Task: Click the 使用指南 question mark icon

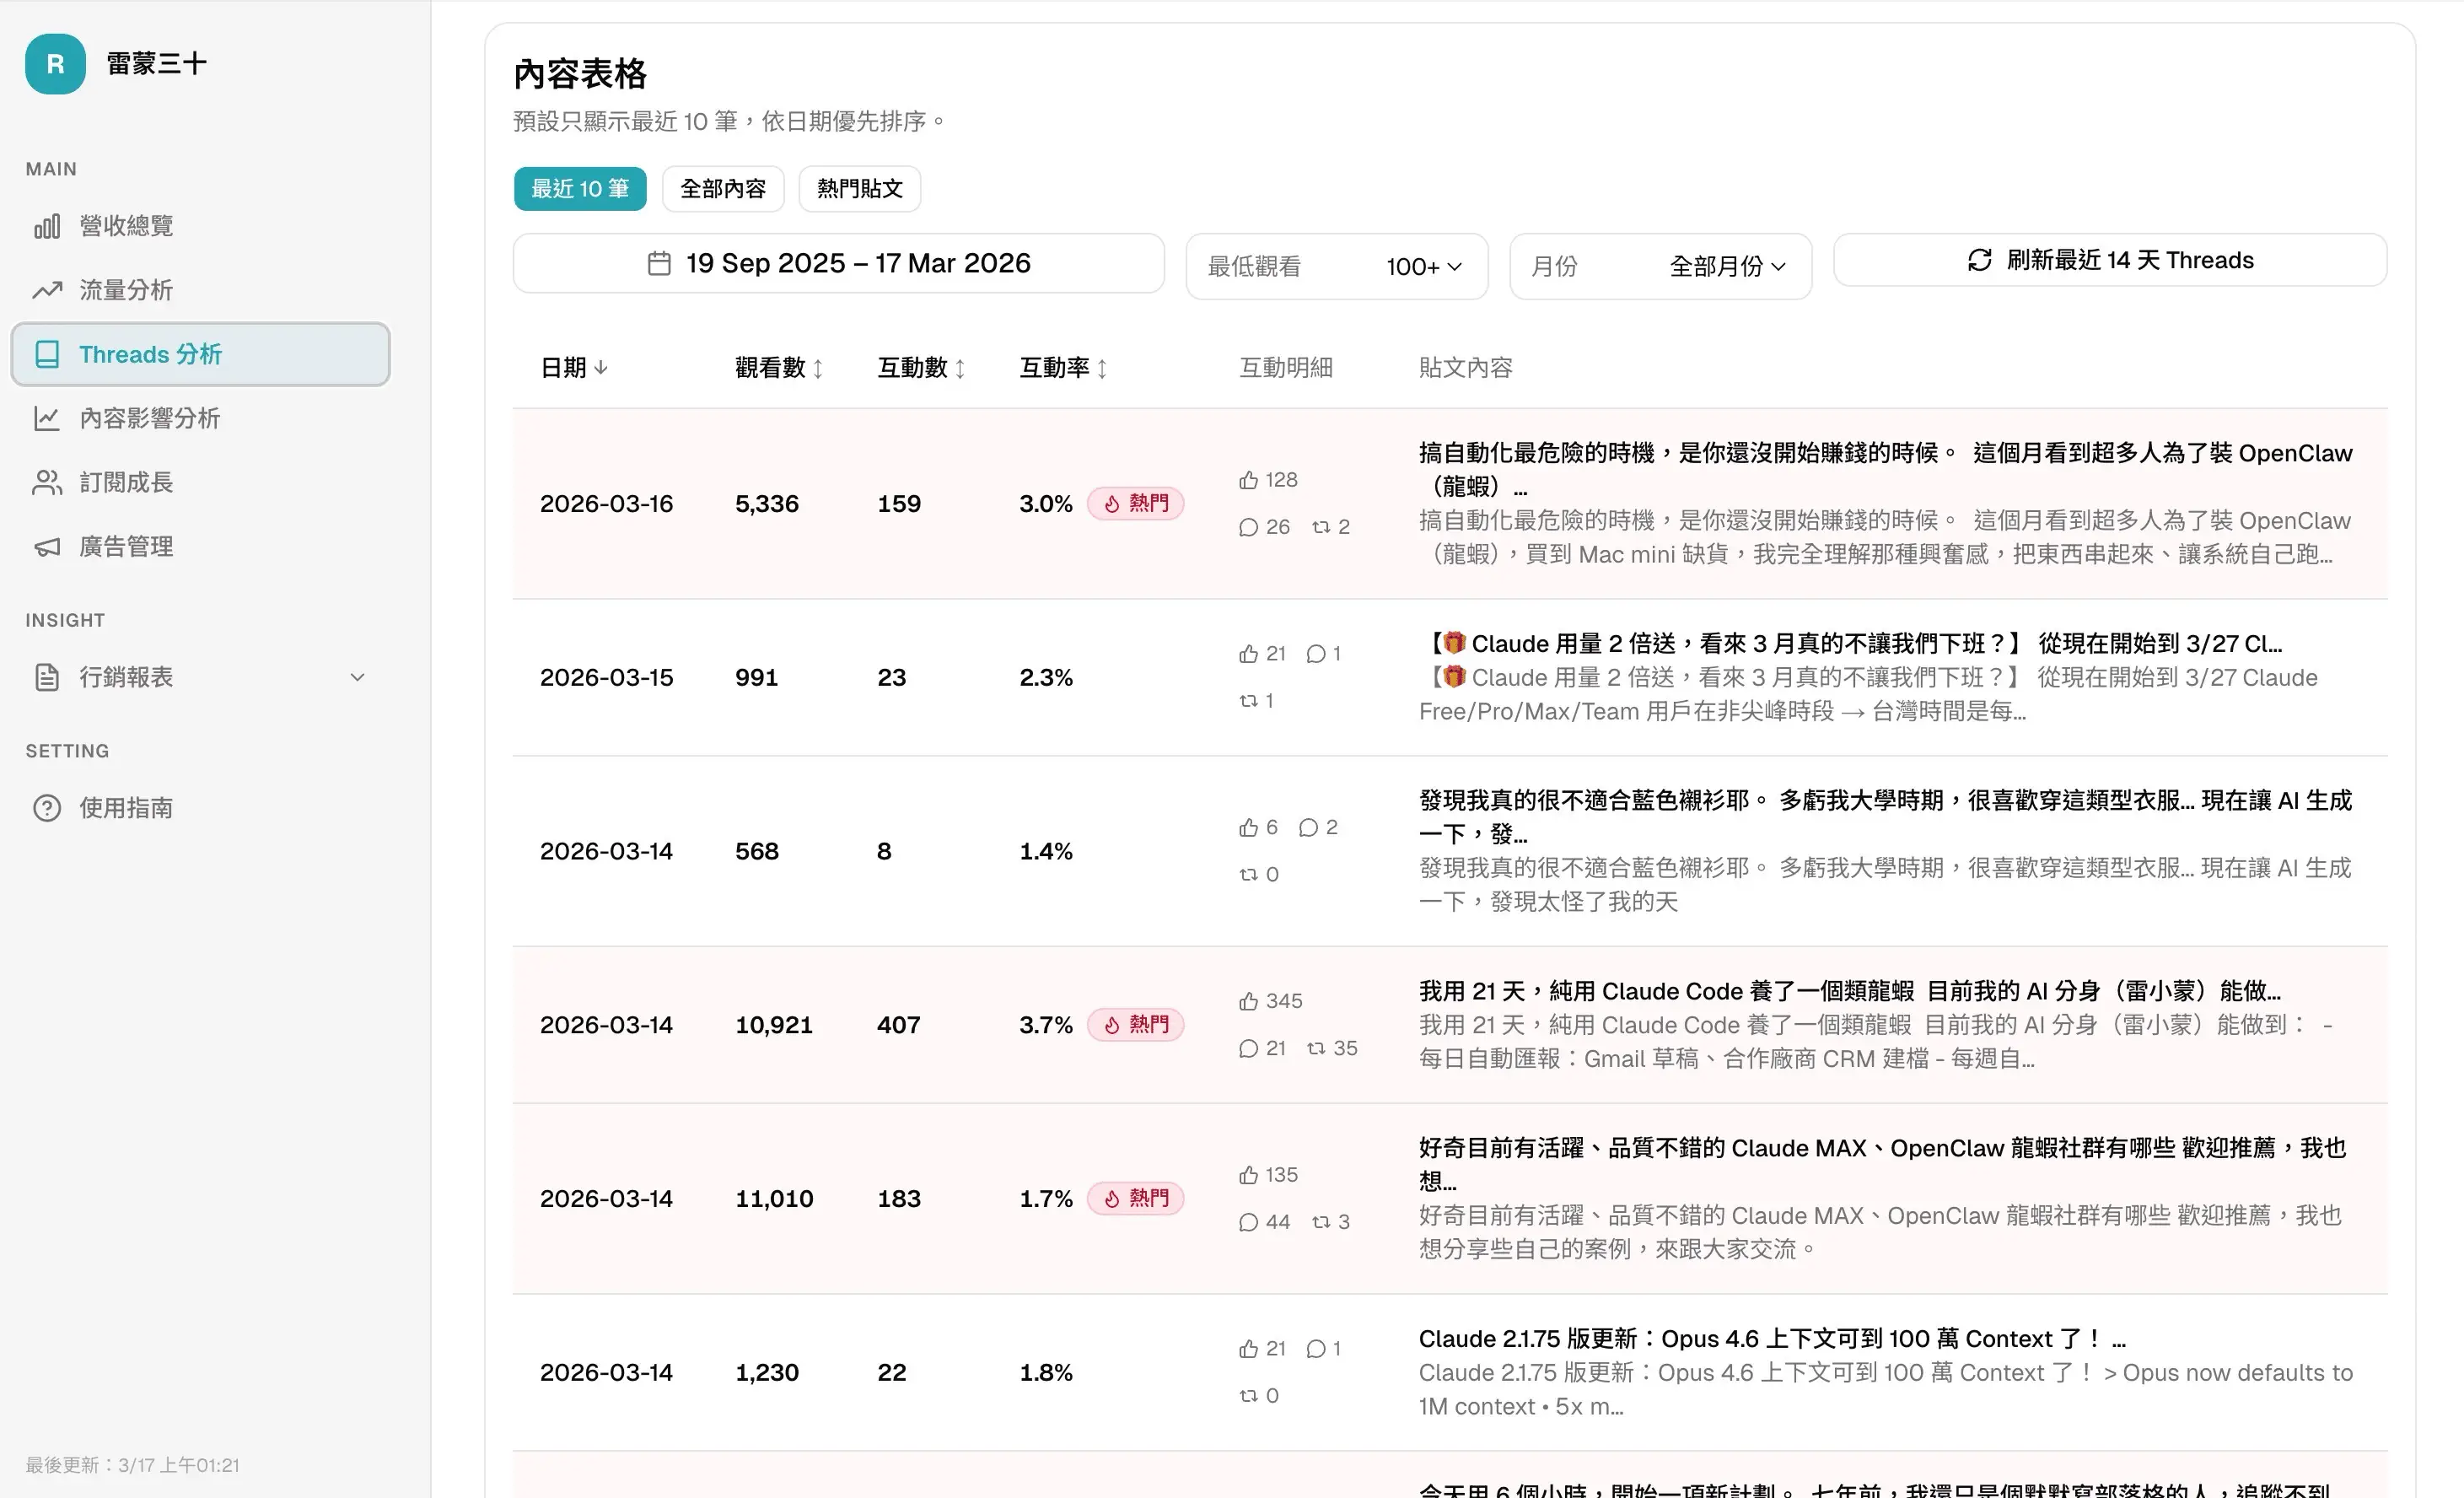Action: 46,808
